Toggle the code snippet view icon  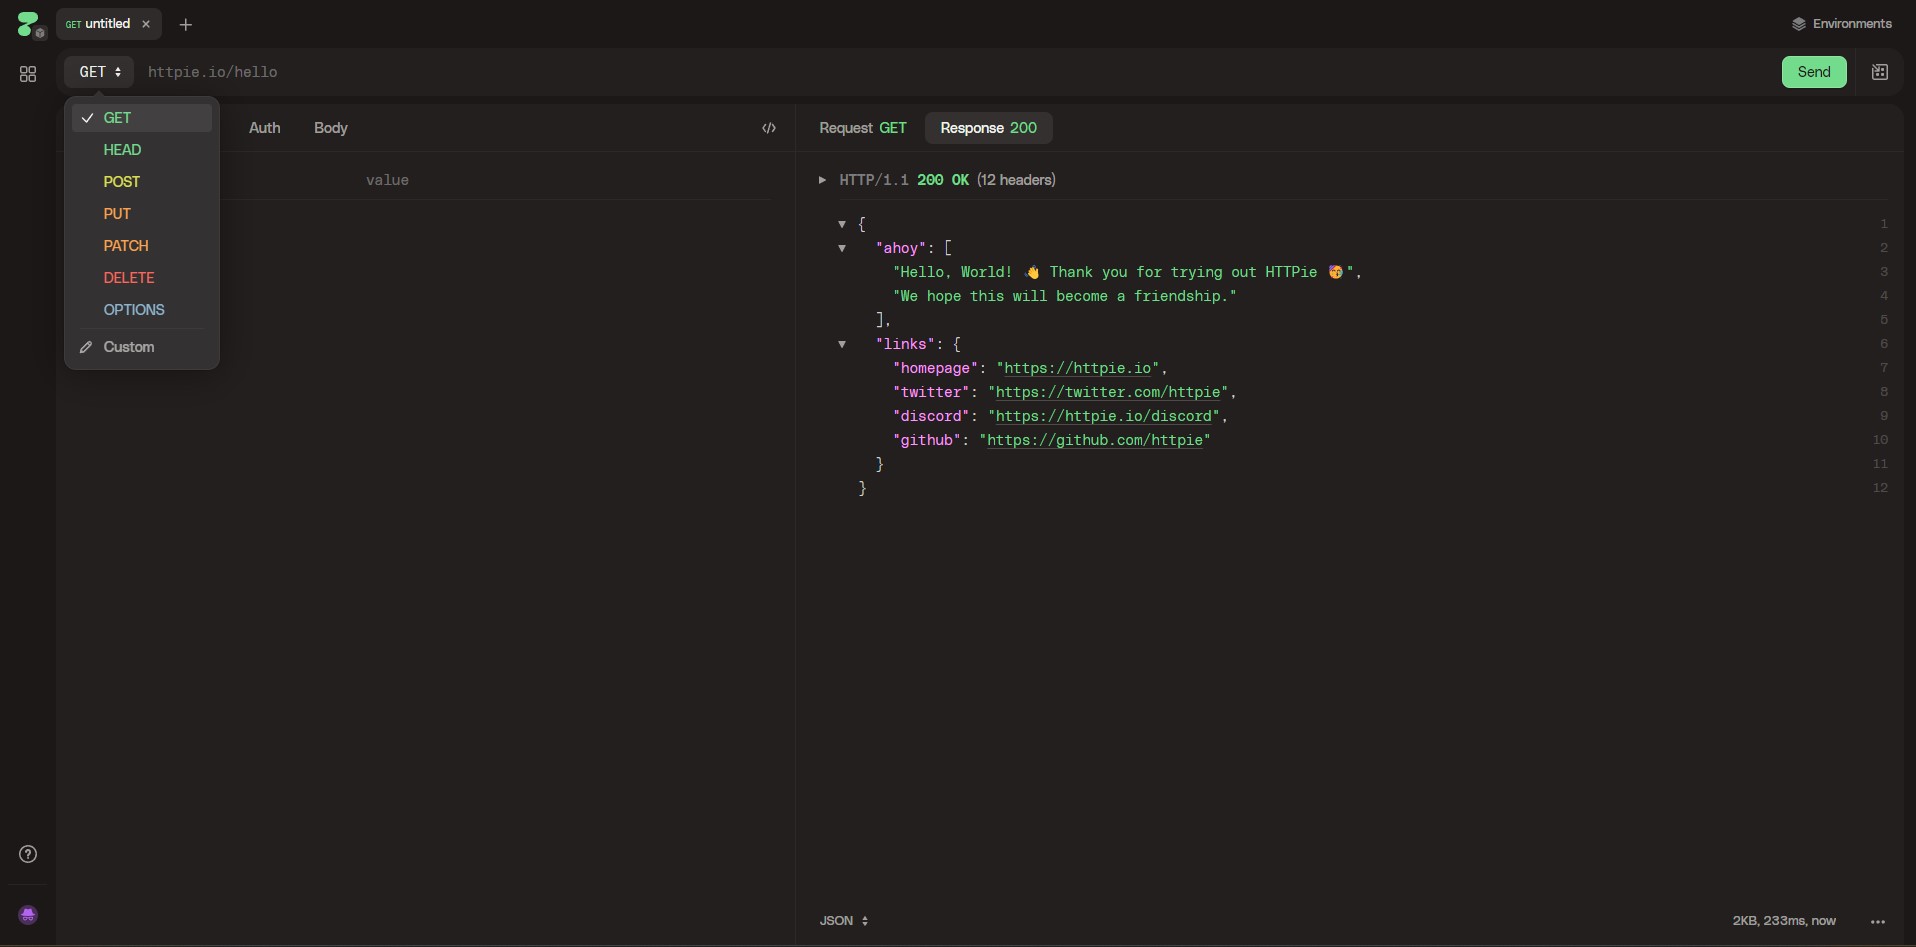click(769, 128)
